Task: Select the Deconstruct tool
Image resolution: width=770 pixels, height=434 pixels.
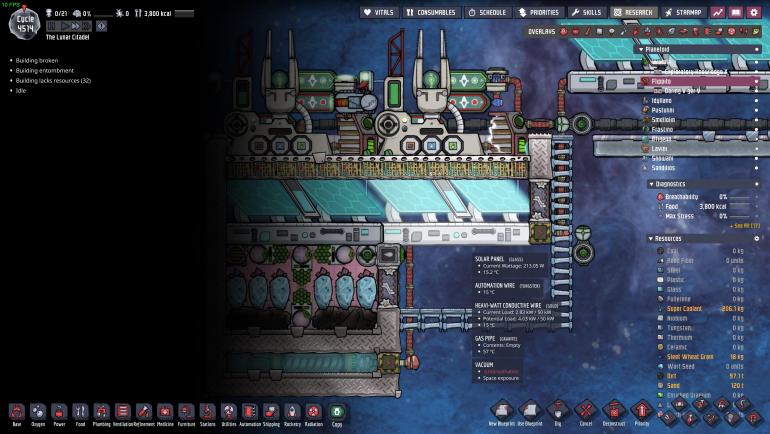Action: coord(614,412)
